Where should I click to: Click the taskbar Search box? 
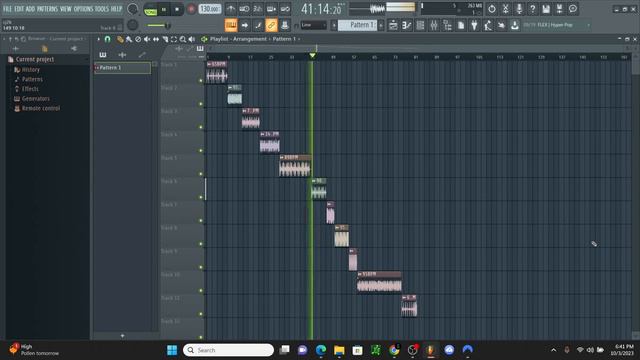[x=228, y=350]
